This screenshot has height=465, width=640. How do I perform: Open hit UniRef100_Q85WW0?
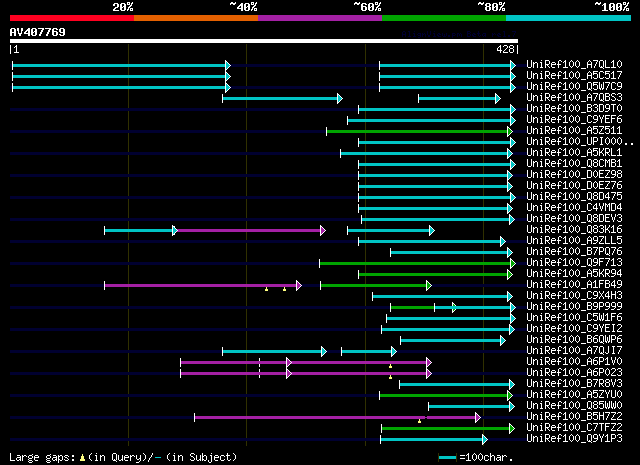tap(574, 406)
